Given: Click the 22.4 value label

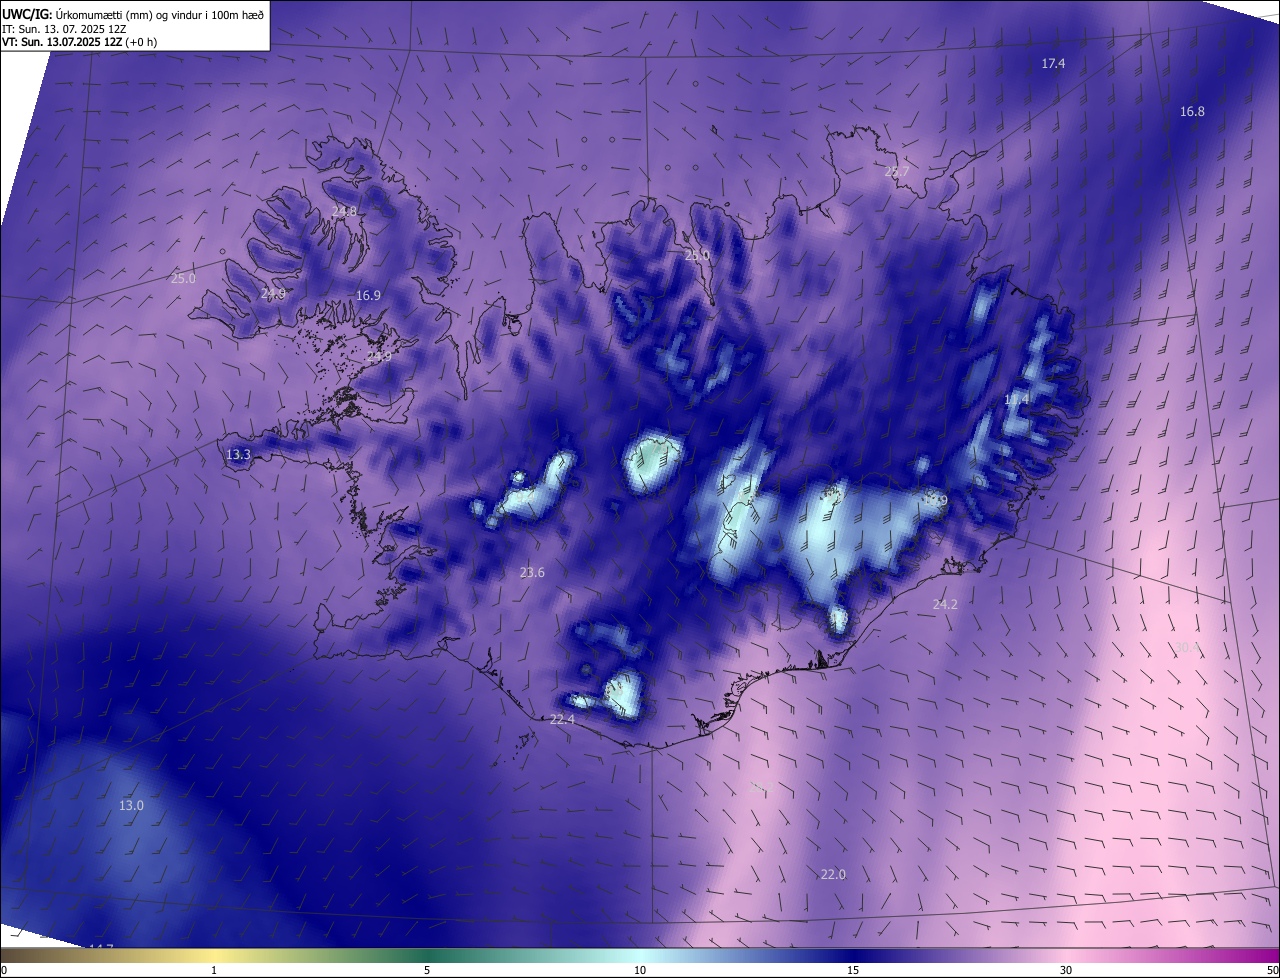Looking at the screenshot, I should tap(562, 720).
